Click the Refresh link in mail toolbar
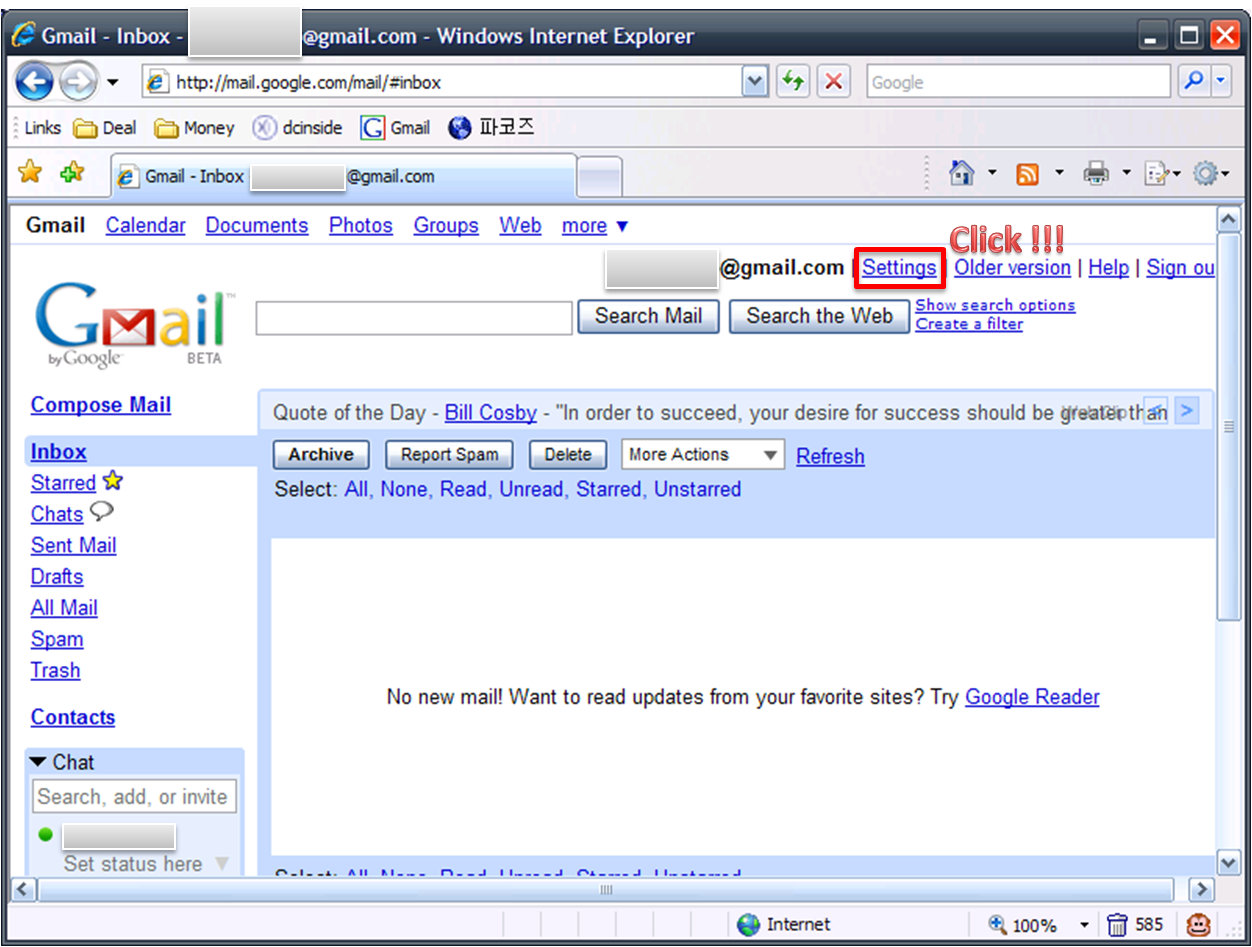1252x947 pixels. tap(830, 456)
